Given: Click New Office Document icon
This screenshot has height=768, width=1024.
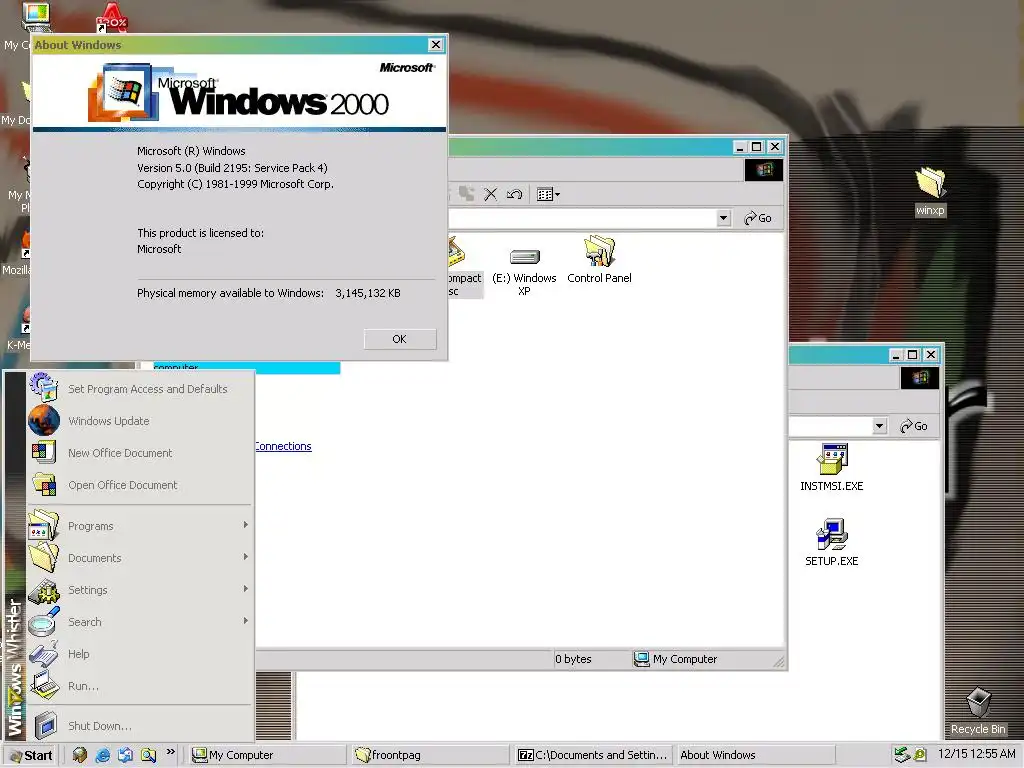Looking at the screenshot, I should pos(44,452).
